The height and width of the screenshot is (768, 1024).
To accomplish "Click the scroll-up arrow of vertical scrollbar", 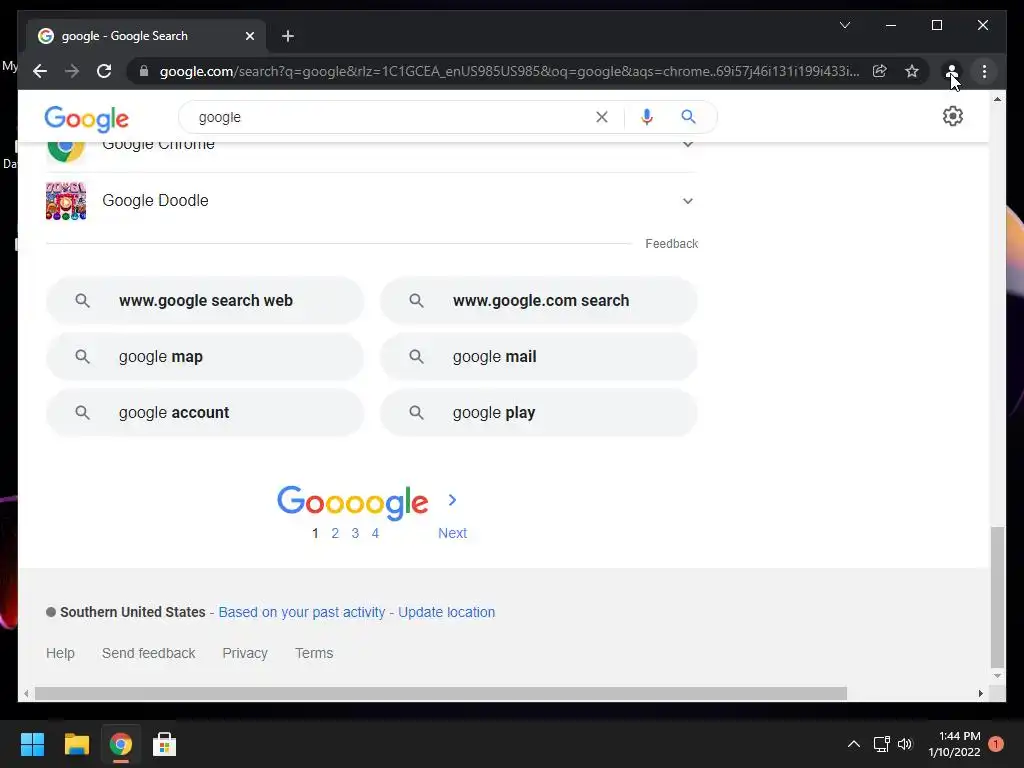I will click(x=997, y=99).
